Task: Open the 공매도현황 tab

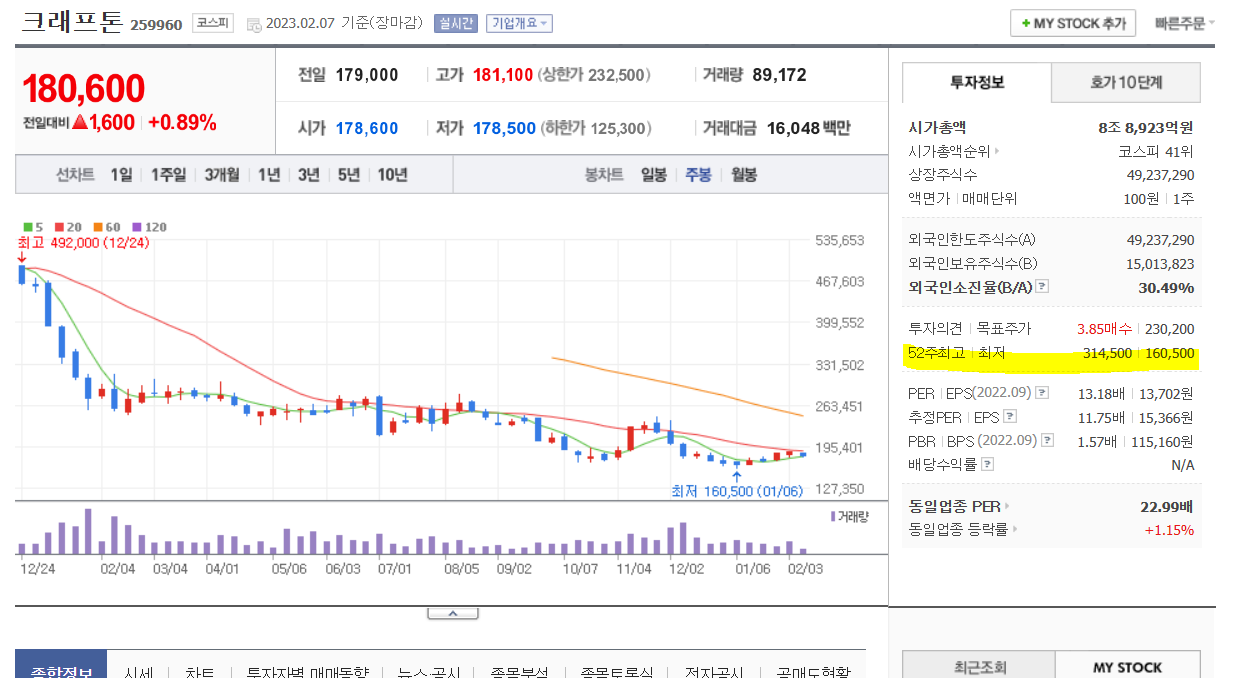Action: click(x=813, y=671)
